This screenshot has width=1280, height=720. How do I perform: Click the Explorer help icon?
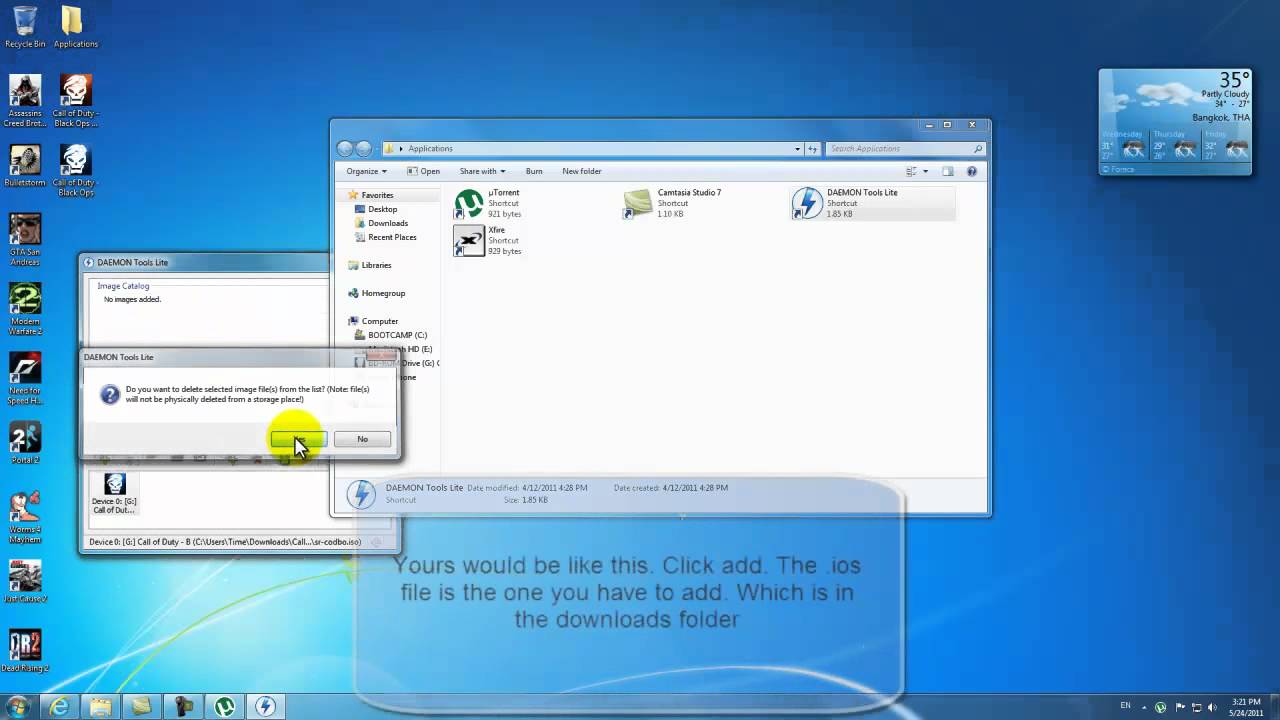[972, 171]
